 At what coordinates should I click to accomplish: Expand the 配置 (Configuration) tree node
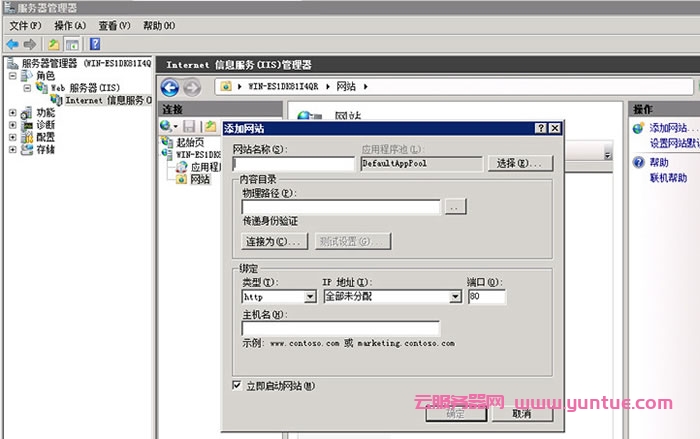[12, 137]
